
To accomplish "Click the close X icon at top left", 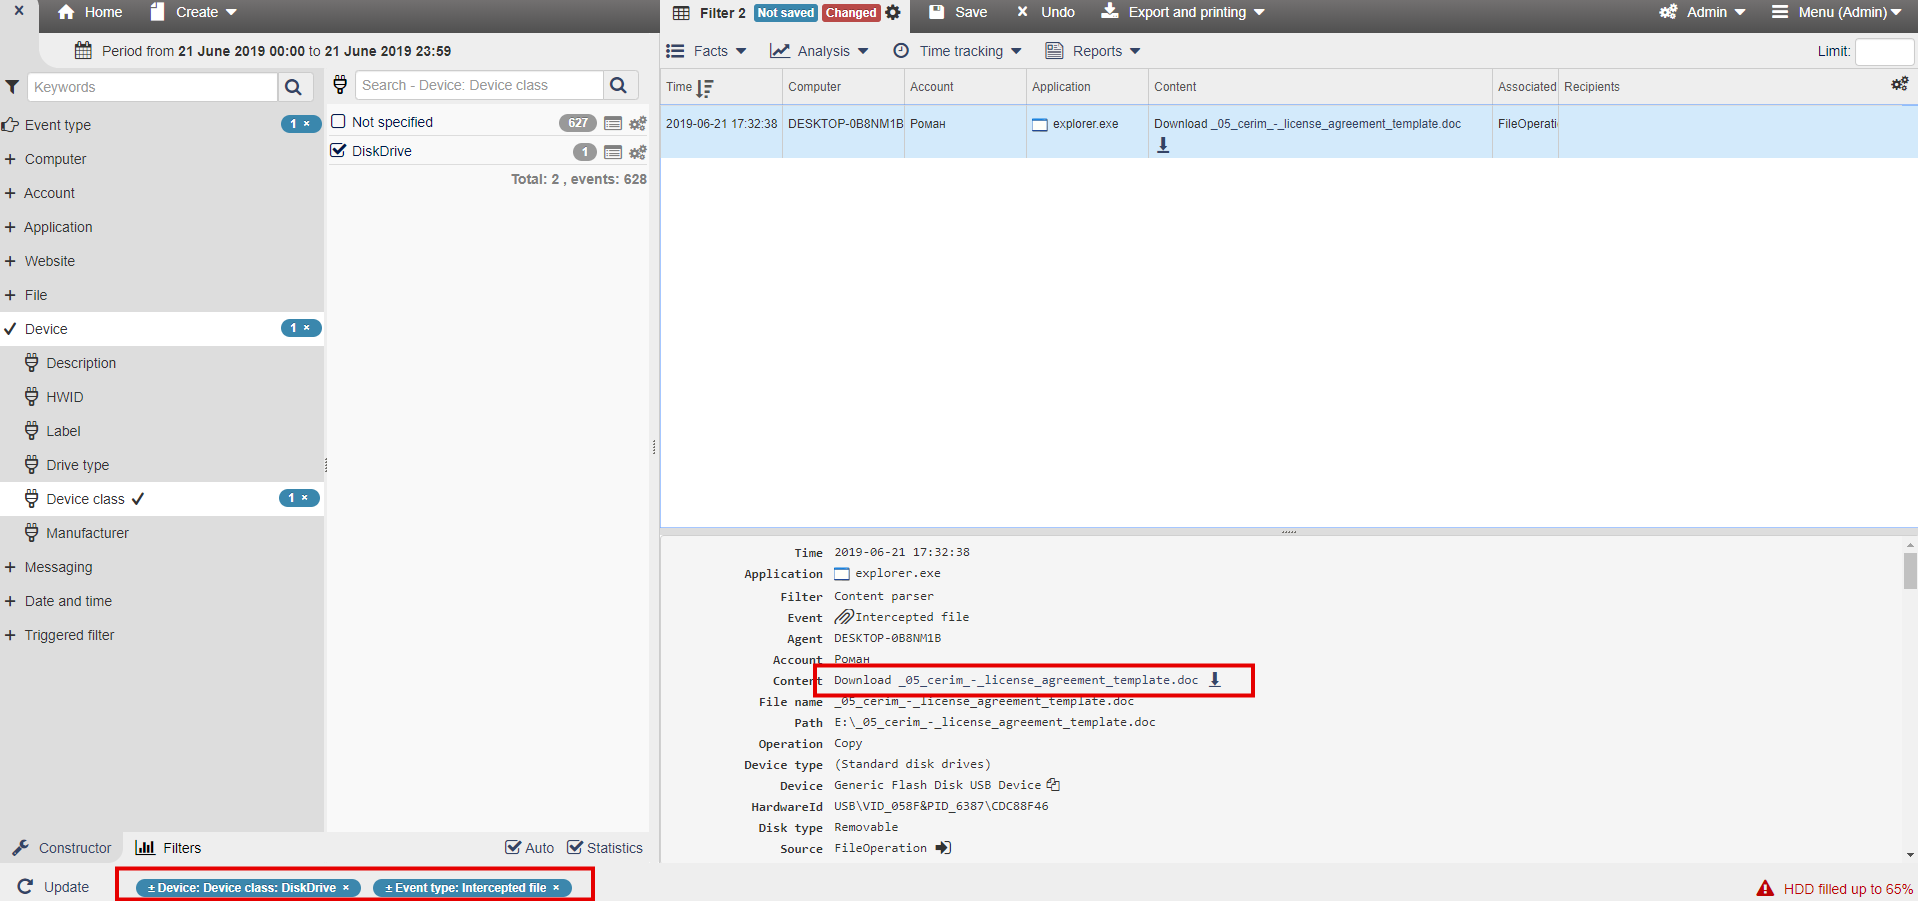I will (18, 12).
